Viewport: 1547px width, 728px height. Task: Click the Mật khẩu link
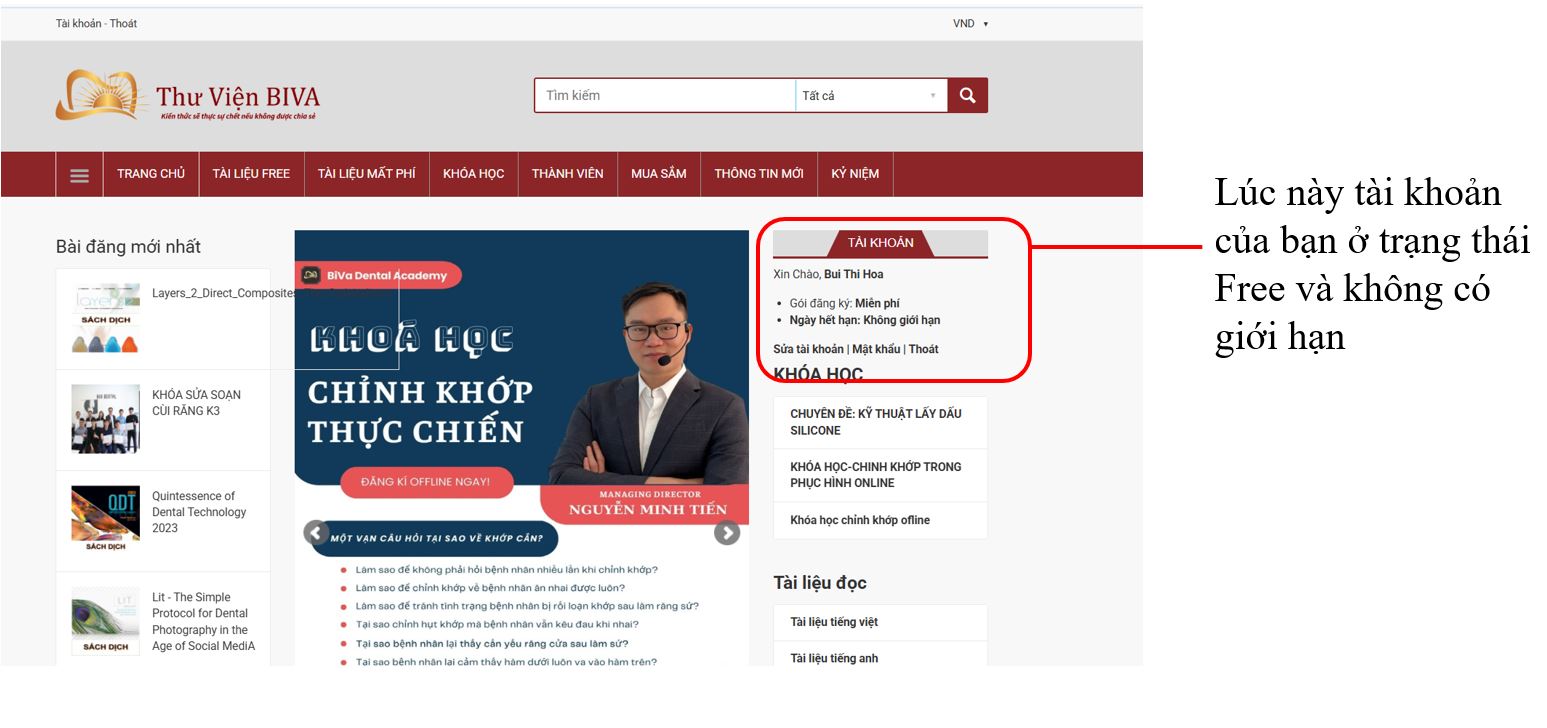click(876, 349)
